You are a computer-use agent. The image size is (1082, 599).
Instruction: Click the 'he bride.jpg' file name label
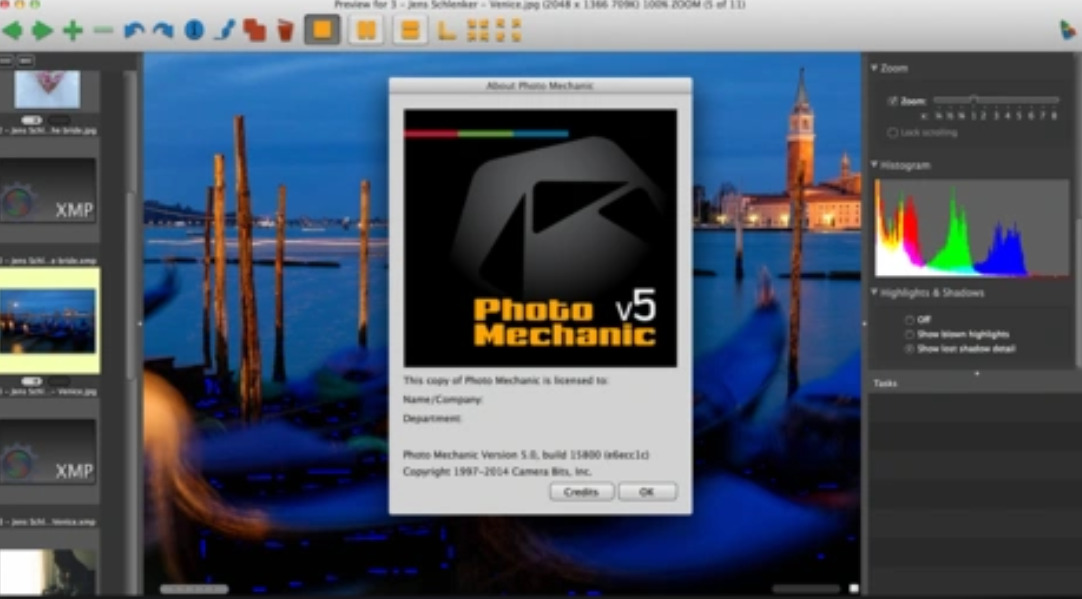coord(48,130)
